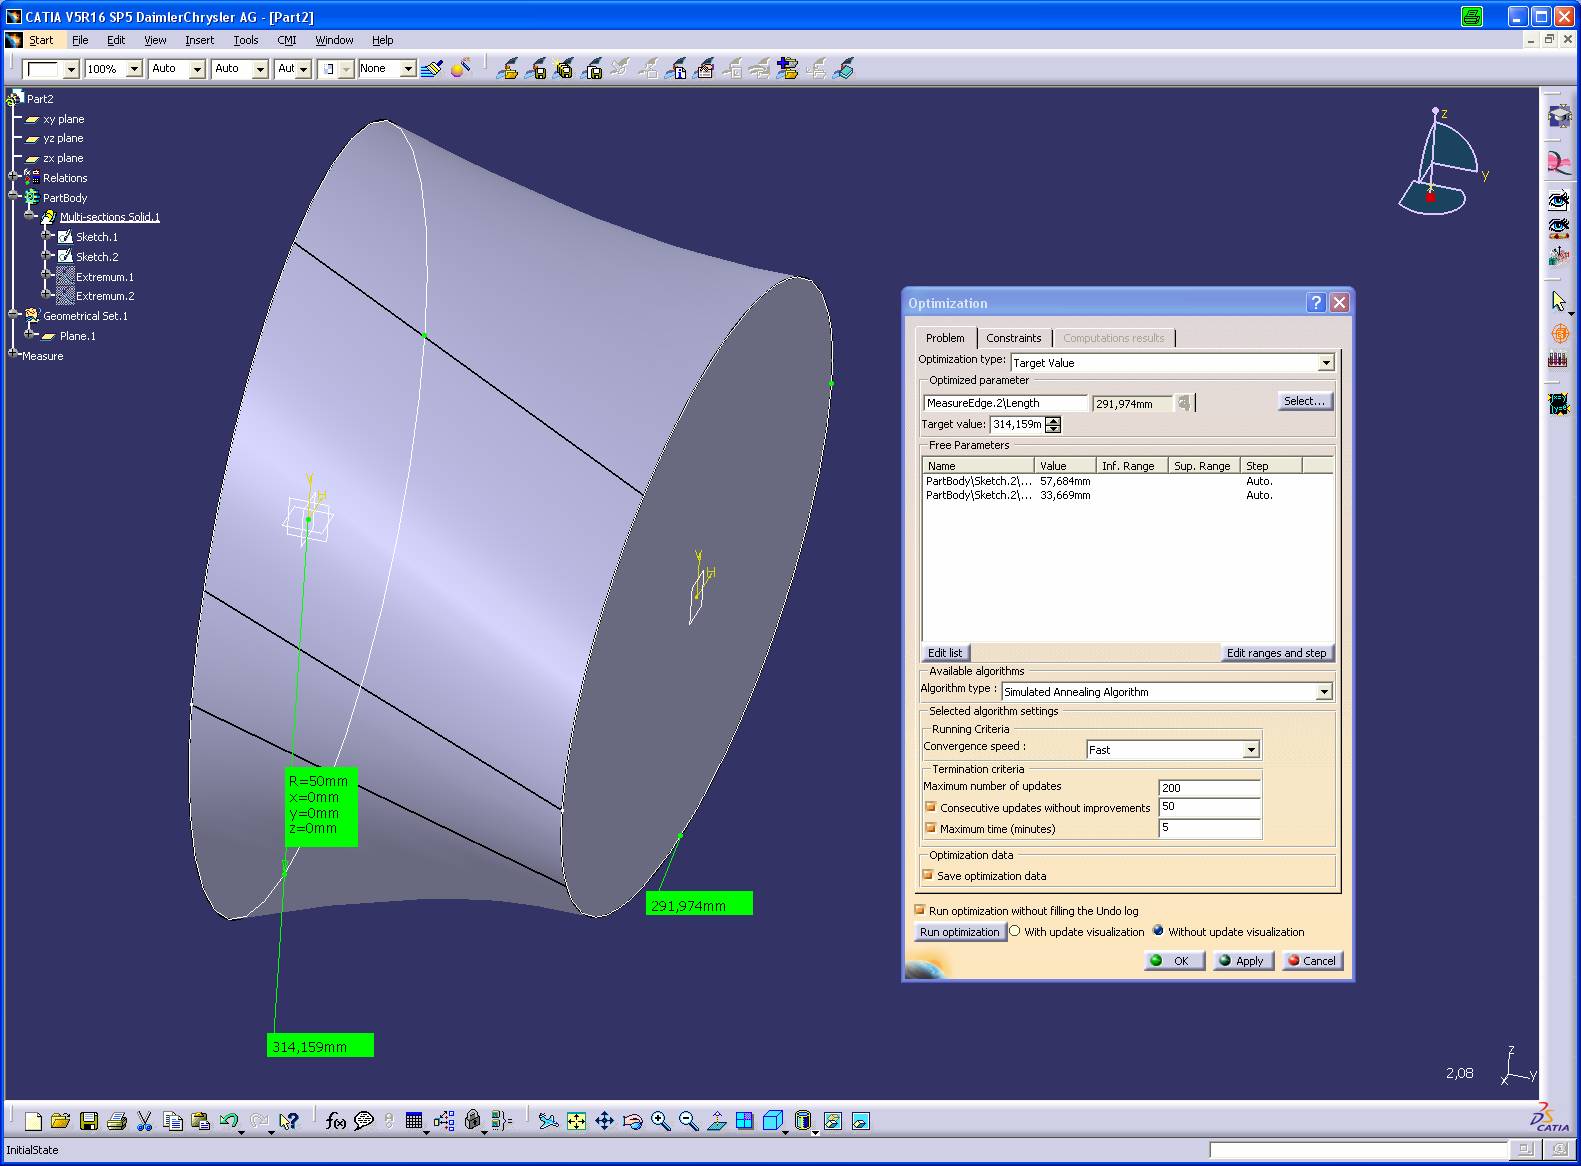Click 'Edit ranges and step' button
This screenshot has width=1581, height=1166.
(x=1276, y=653)
